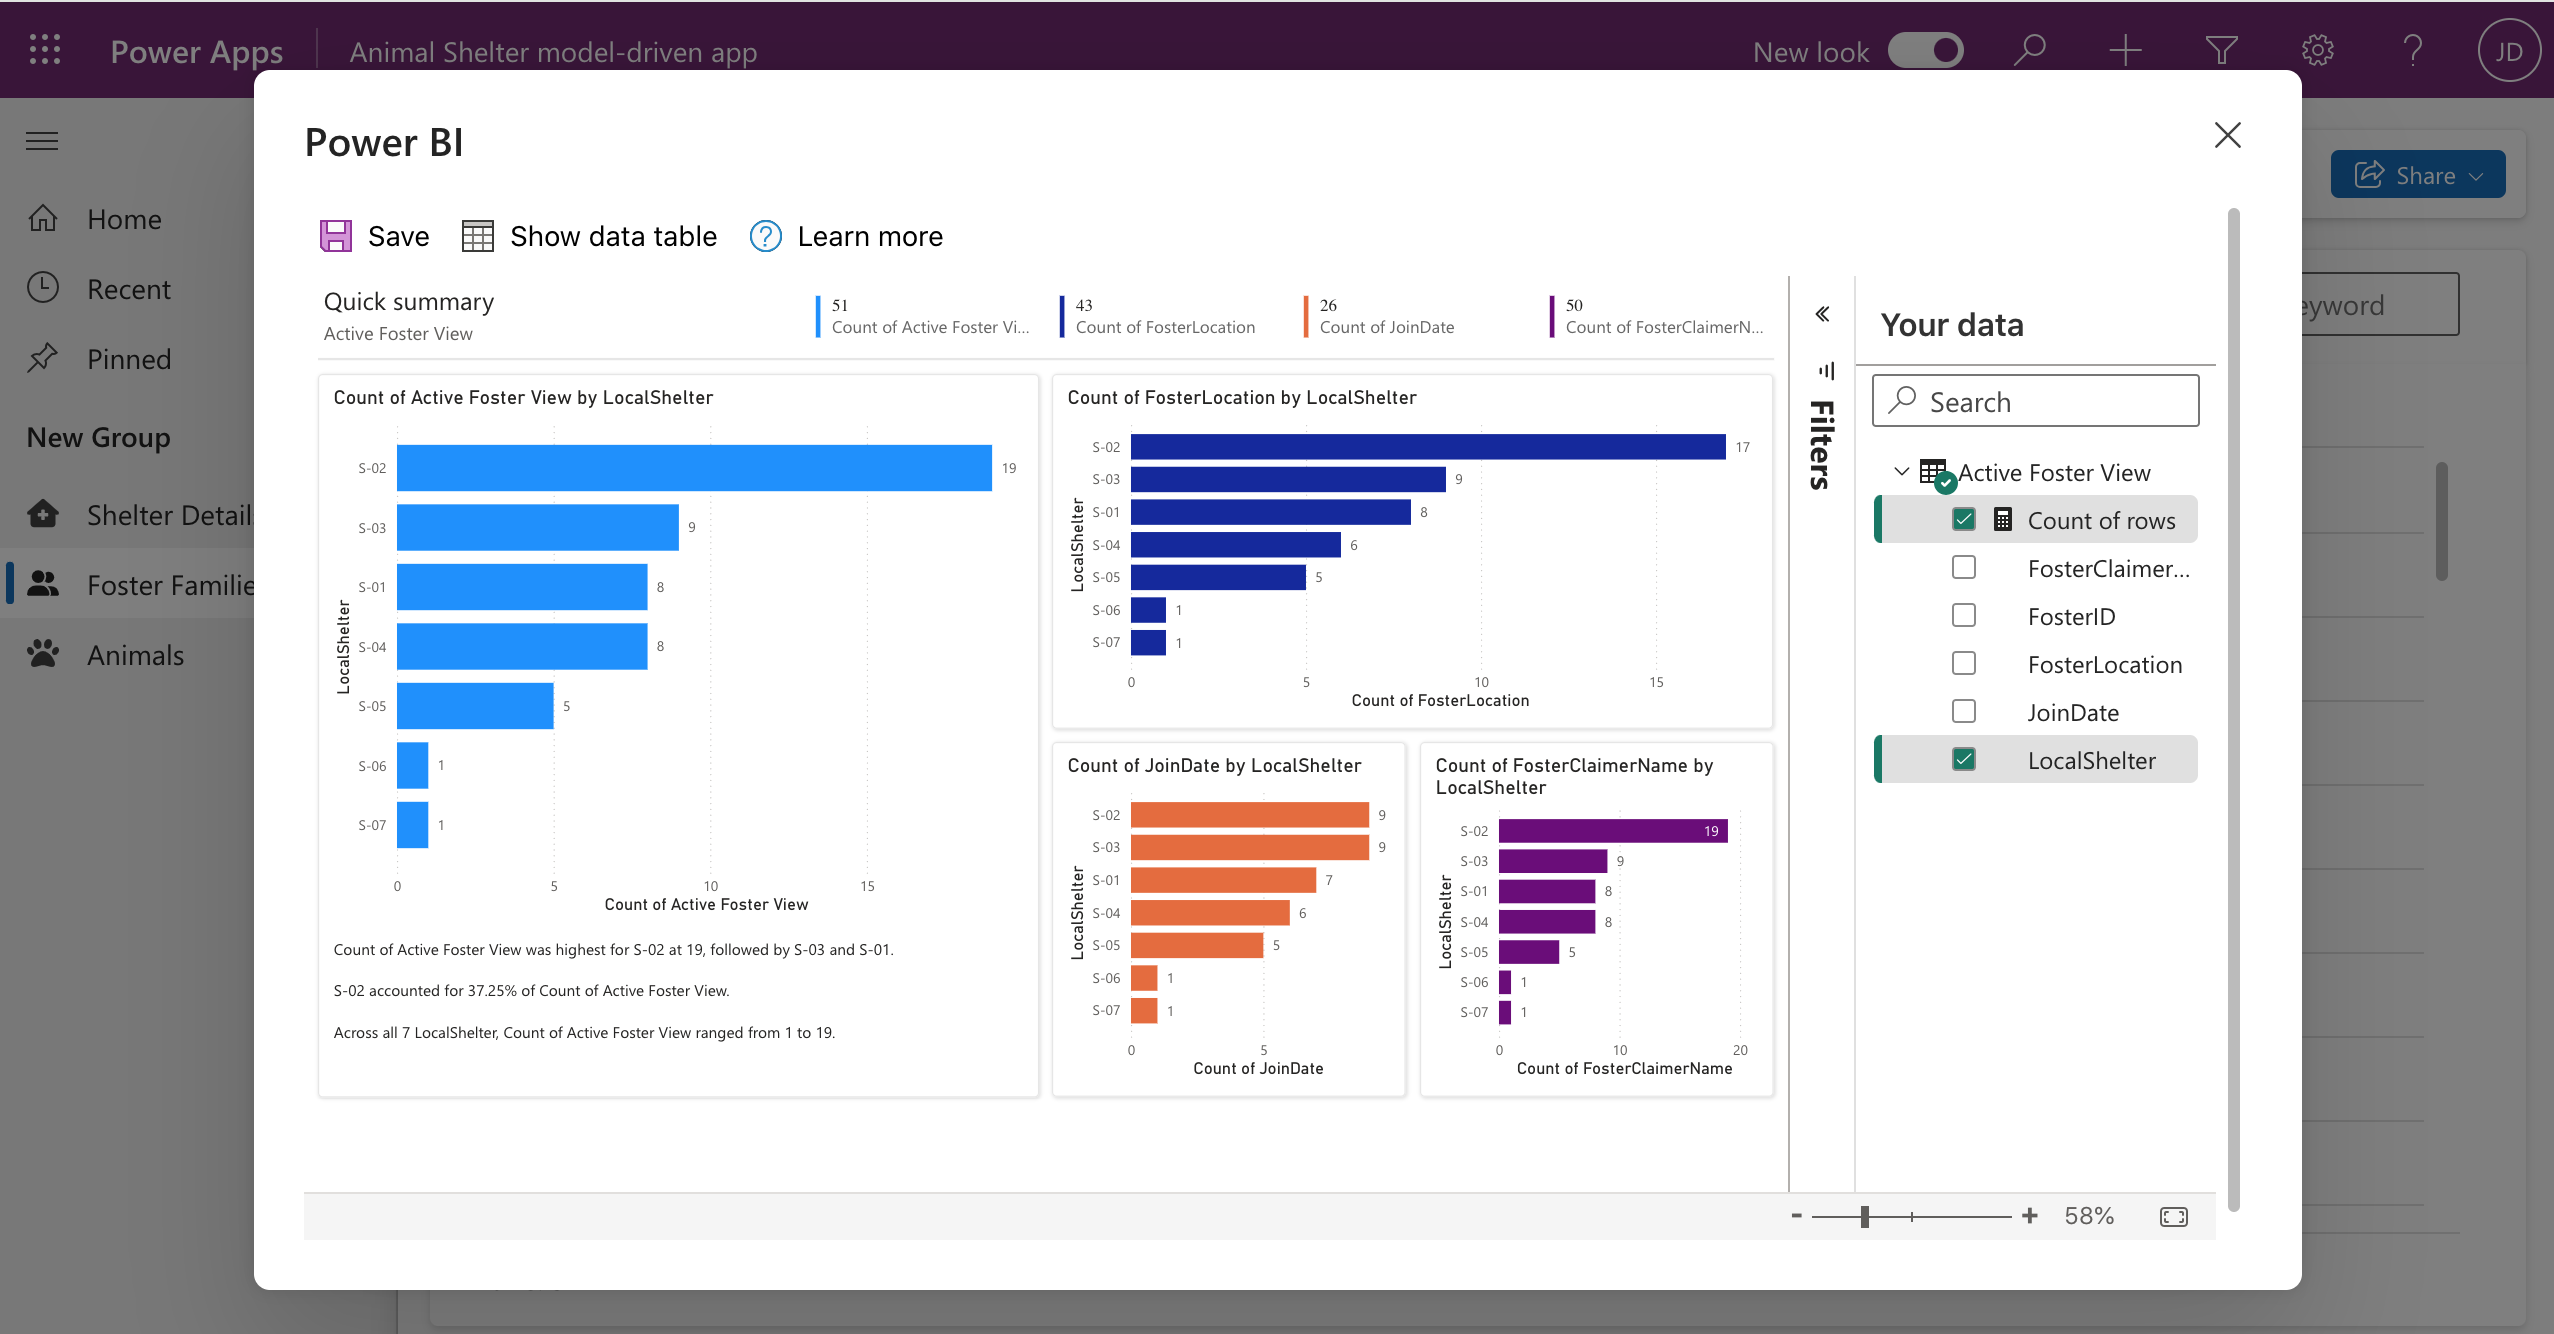Click the Show data table grid icon
Screen dimensions: 2554x1334
[477, 236]
